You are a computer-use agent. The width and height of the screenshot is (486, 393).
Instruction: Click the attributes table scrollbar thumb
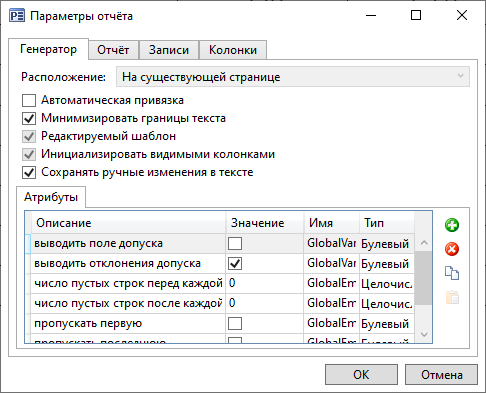(x=424, y=278)
